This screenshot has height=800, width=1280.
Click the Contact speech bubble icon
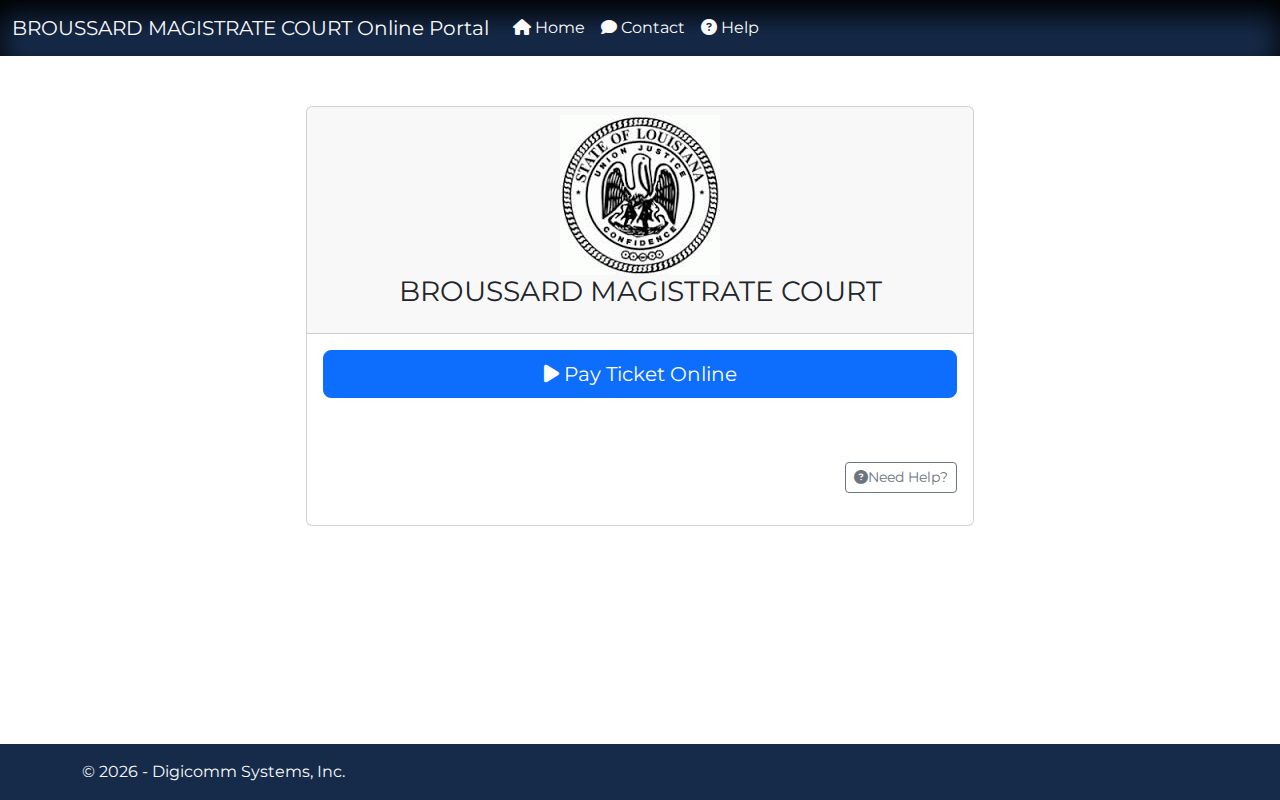point(609,28)
